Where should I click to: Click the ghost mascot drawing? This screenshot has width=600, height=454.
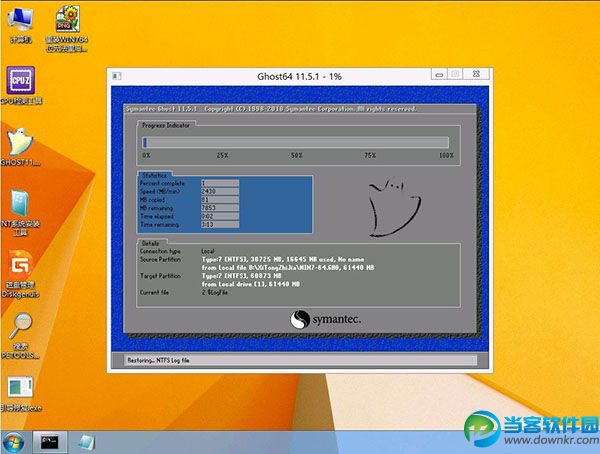[x=394, y=207]
